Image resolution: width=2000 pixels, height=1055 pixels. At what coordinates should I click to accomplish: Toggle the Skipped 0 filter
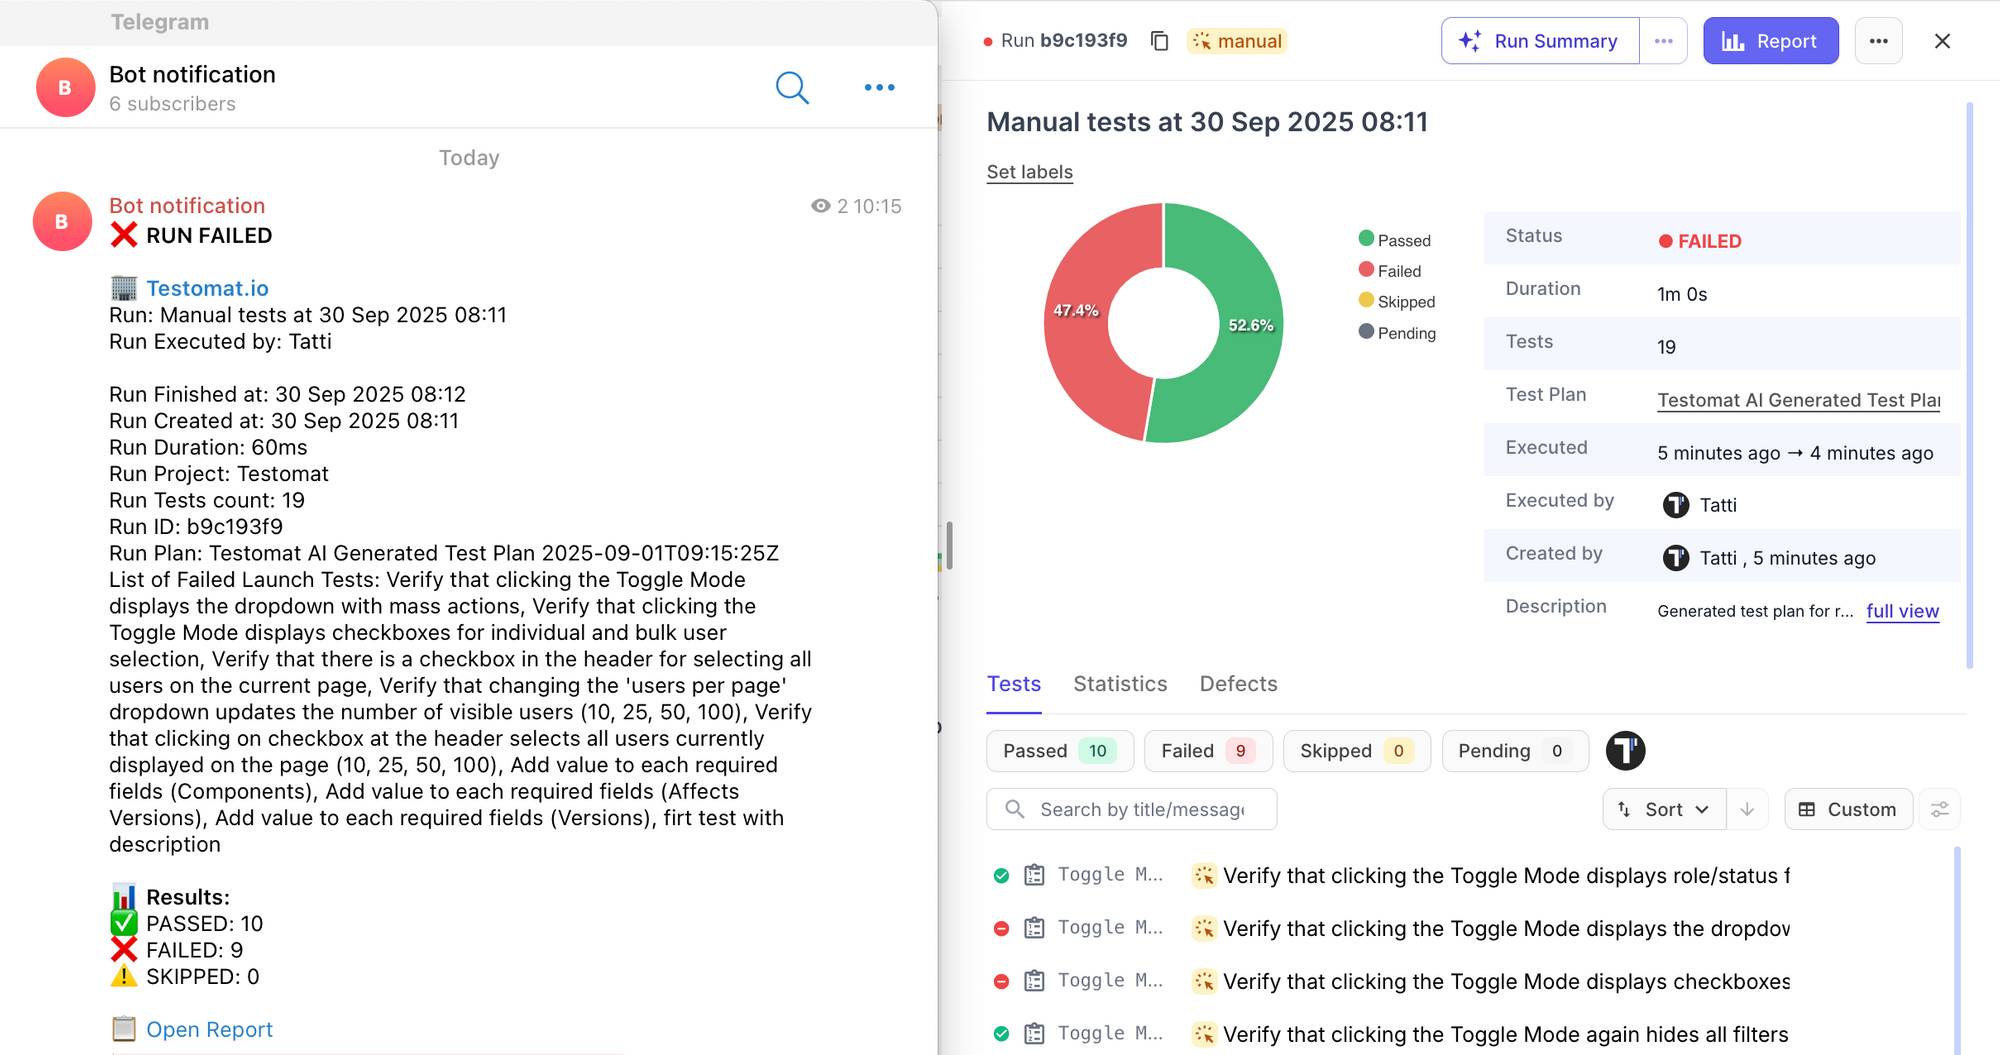[x=1355, y=751]
